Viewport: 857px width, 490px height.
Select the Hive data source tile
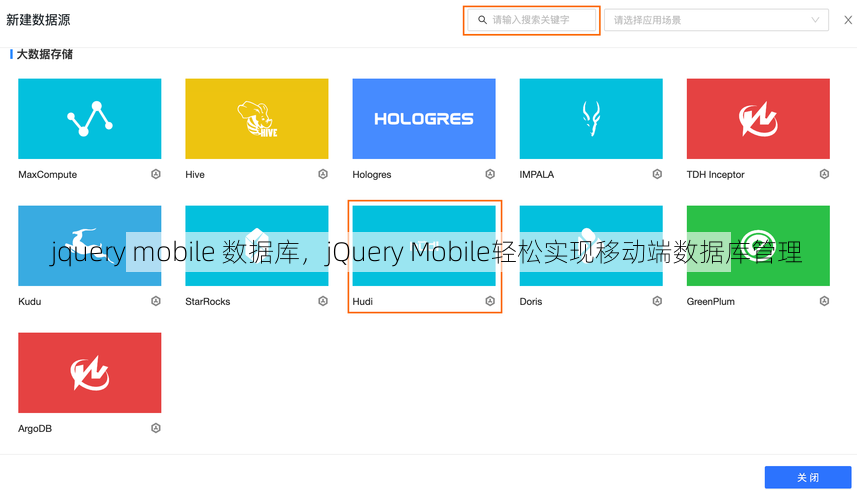click(x=257, y=119)
